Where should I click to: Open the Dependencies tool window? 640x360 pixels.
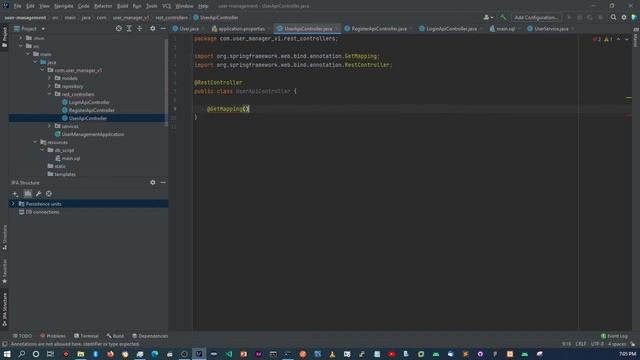(x=150, y=336)
